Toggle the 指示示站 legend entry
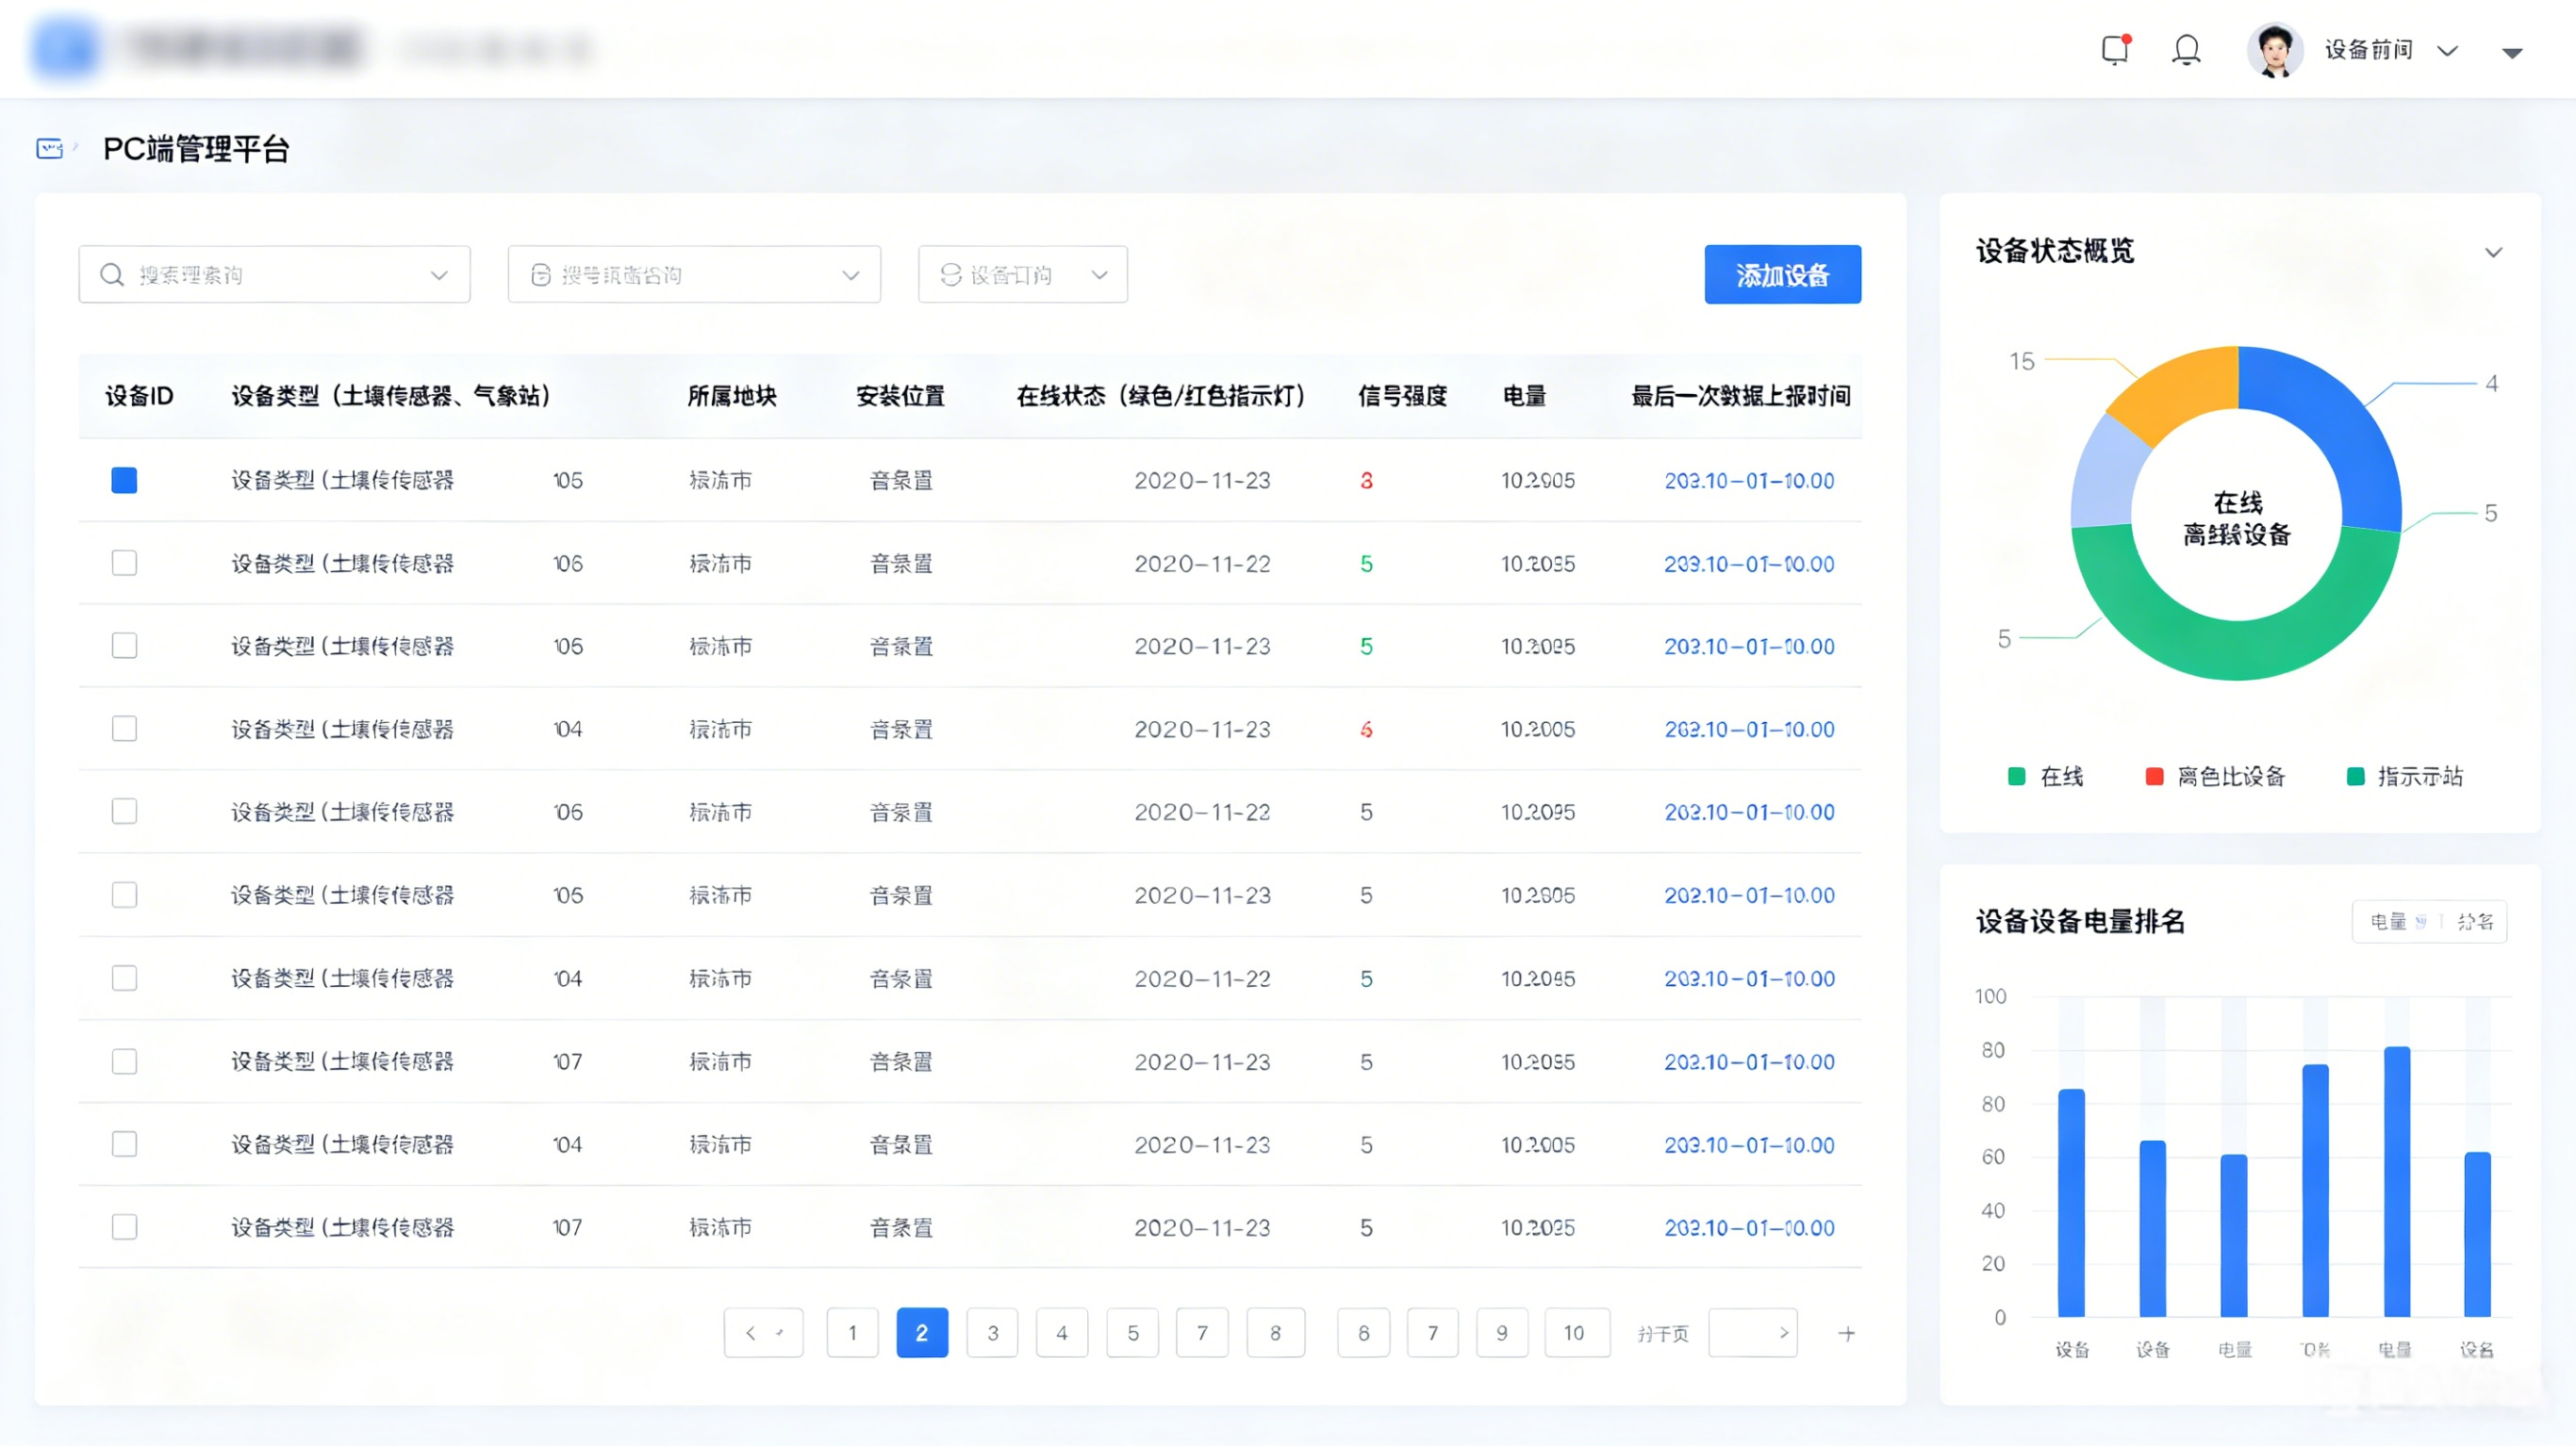 (2404, 776)
